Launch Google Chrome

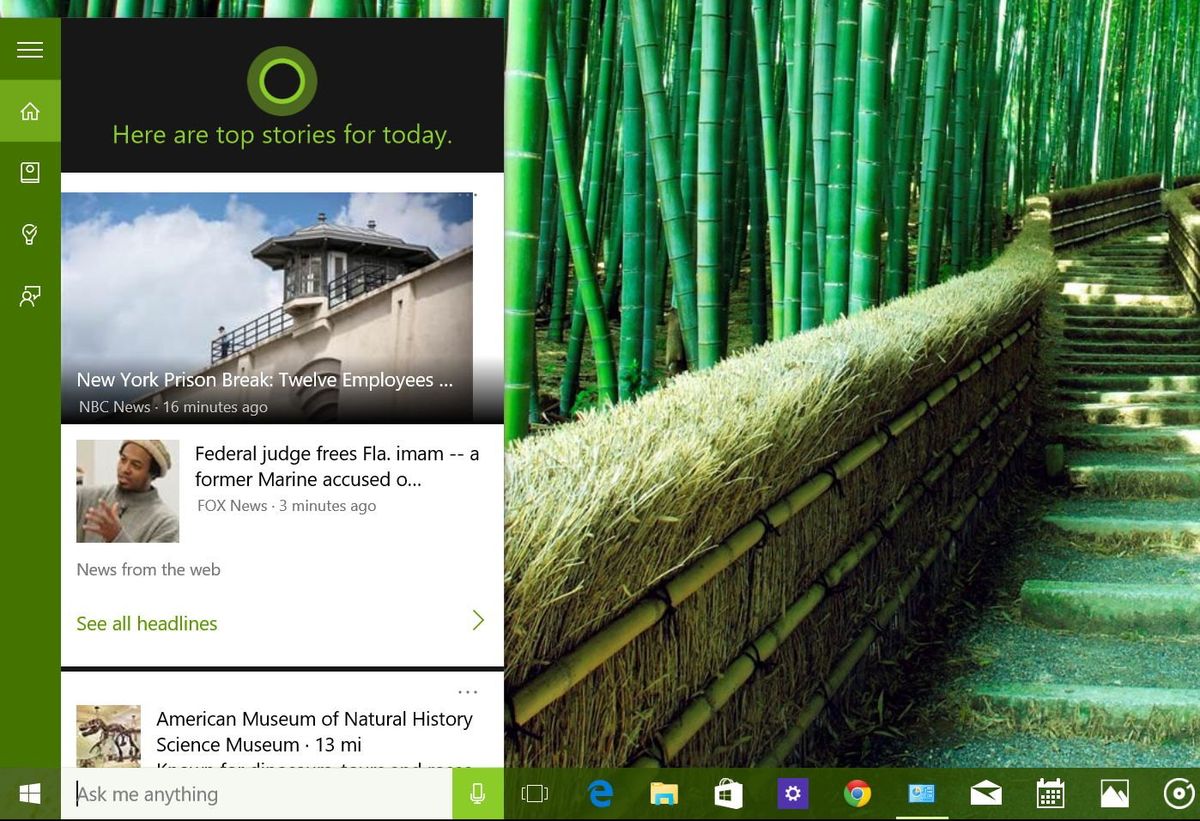(857, 793)
